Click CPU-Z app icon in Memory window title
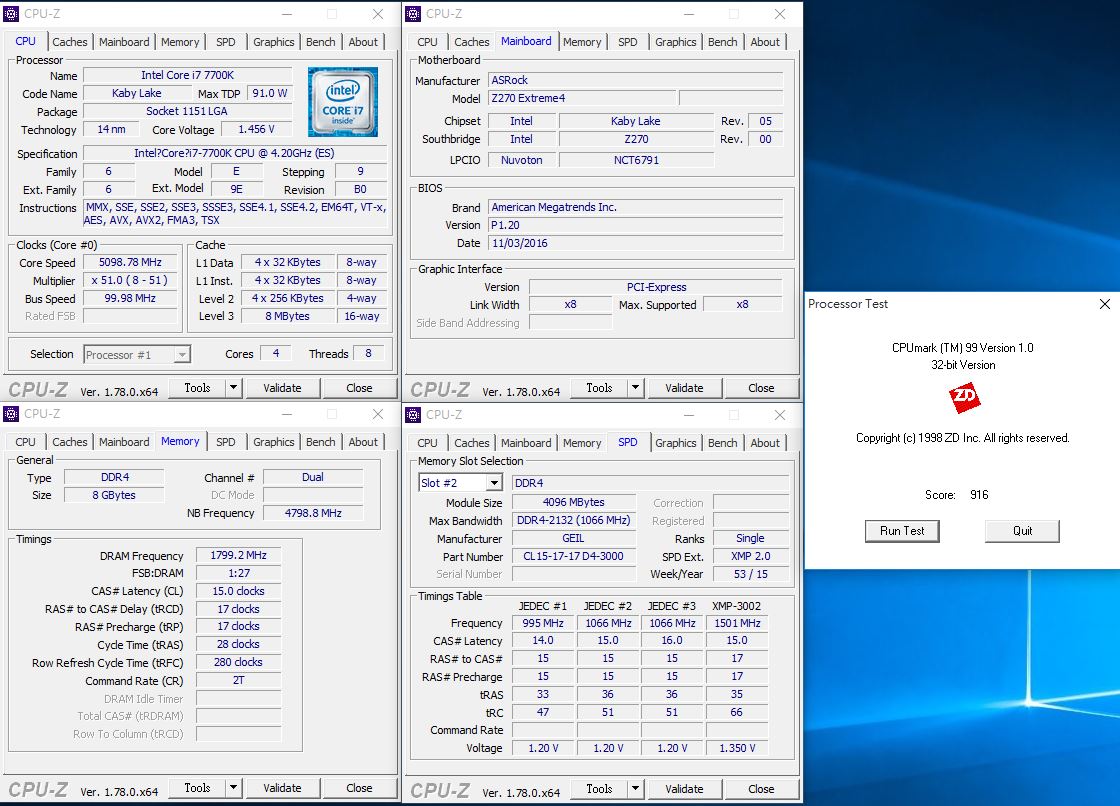Screen dimensions: 1120x806 (x=11, y=414)
